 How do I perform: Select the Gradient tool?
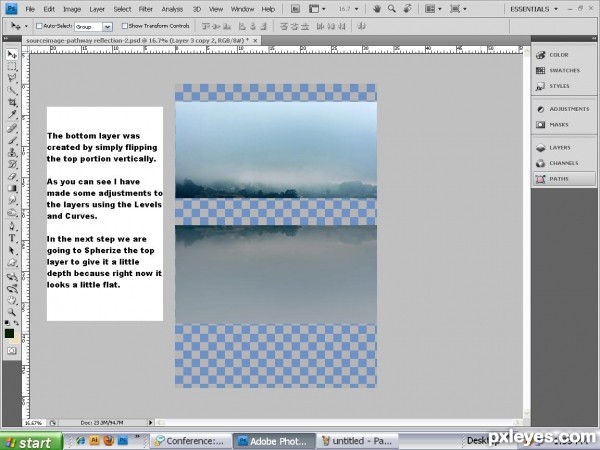click(x=12, y=188)
